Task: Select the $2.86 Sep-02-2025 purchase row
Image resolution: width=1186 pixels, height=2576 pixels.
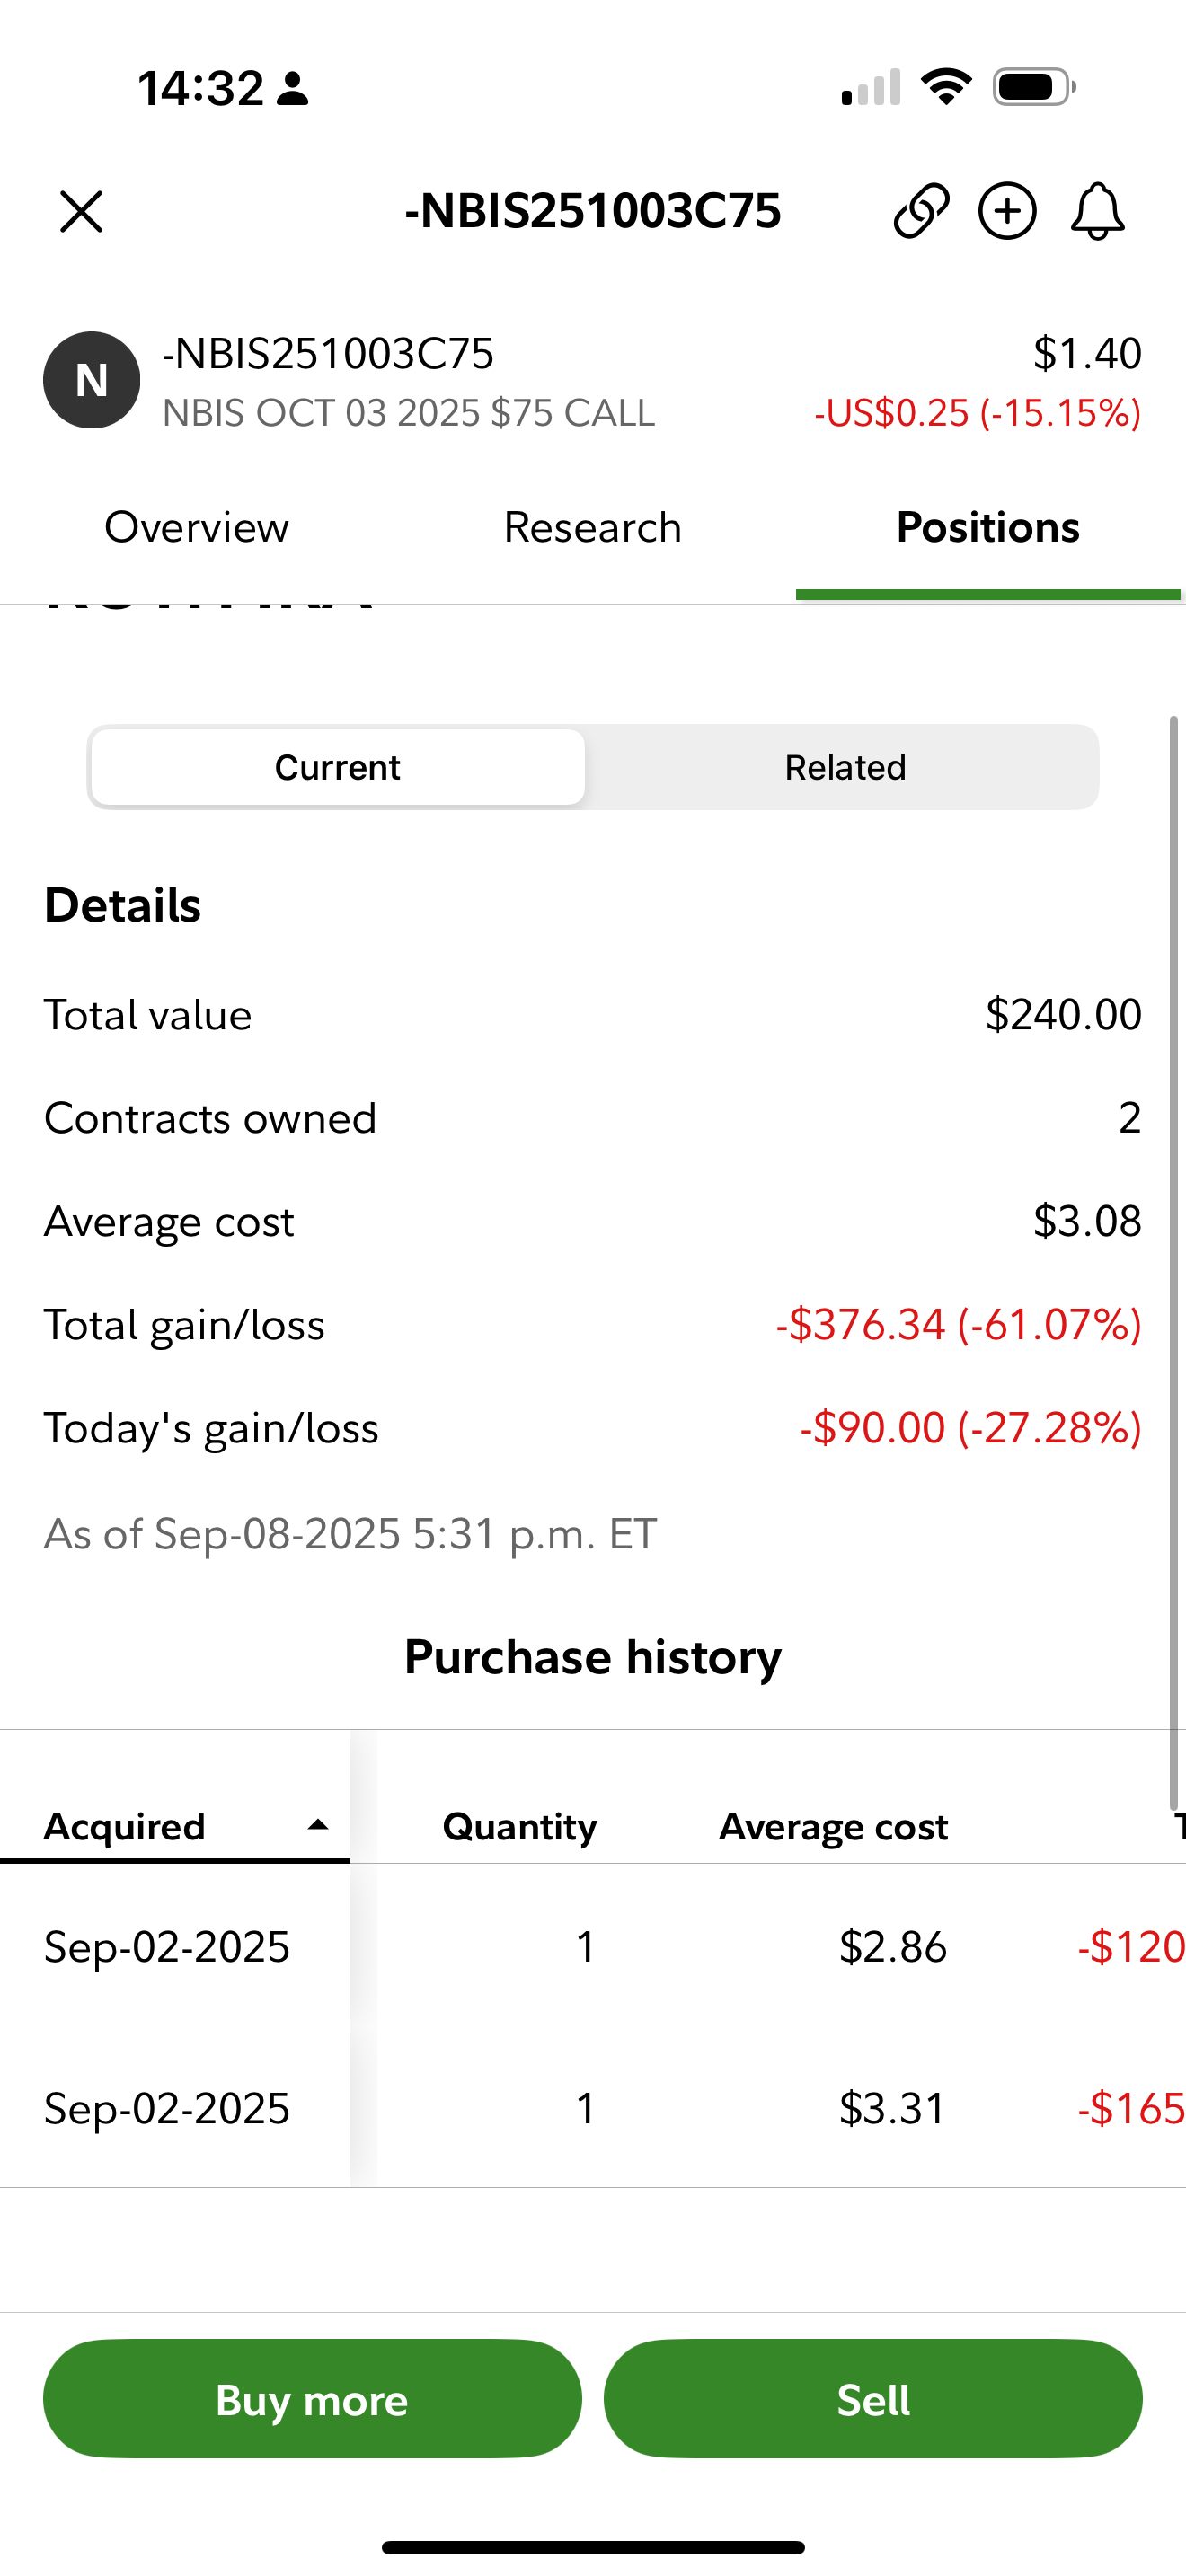Action: (593, 1946)
